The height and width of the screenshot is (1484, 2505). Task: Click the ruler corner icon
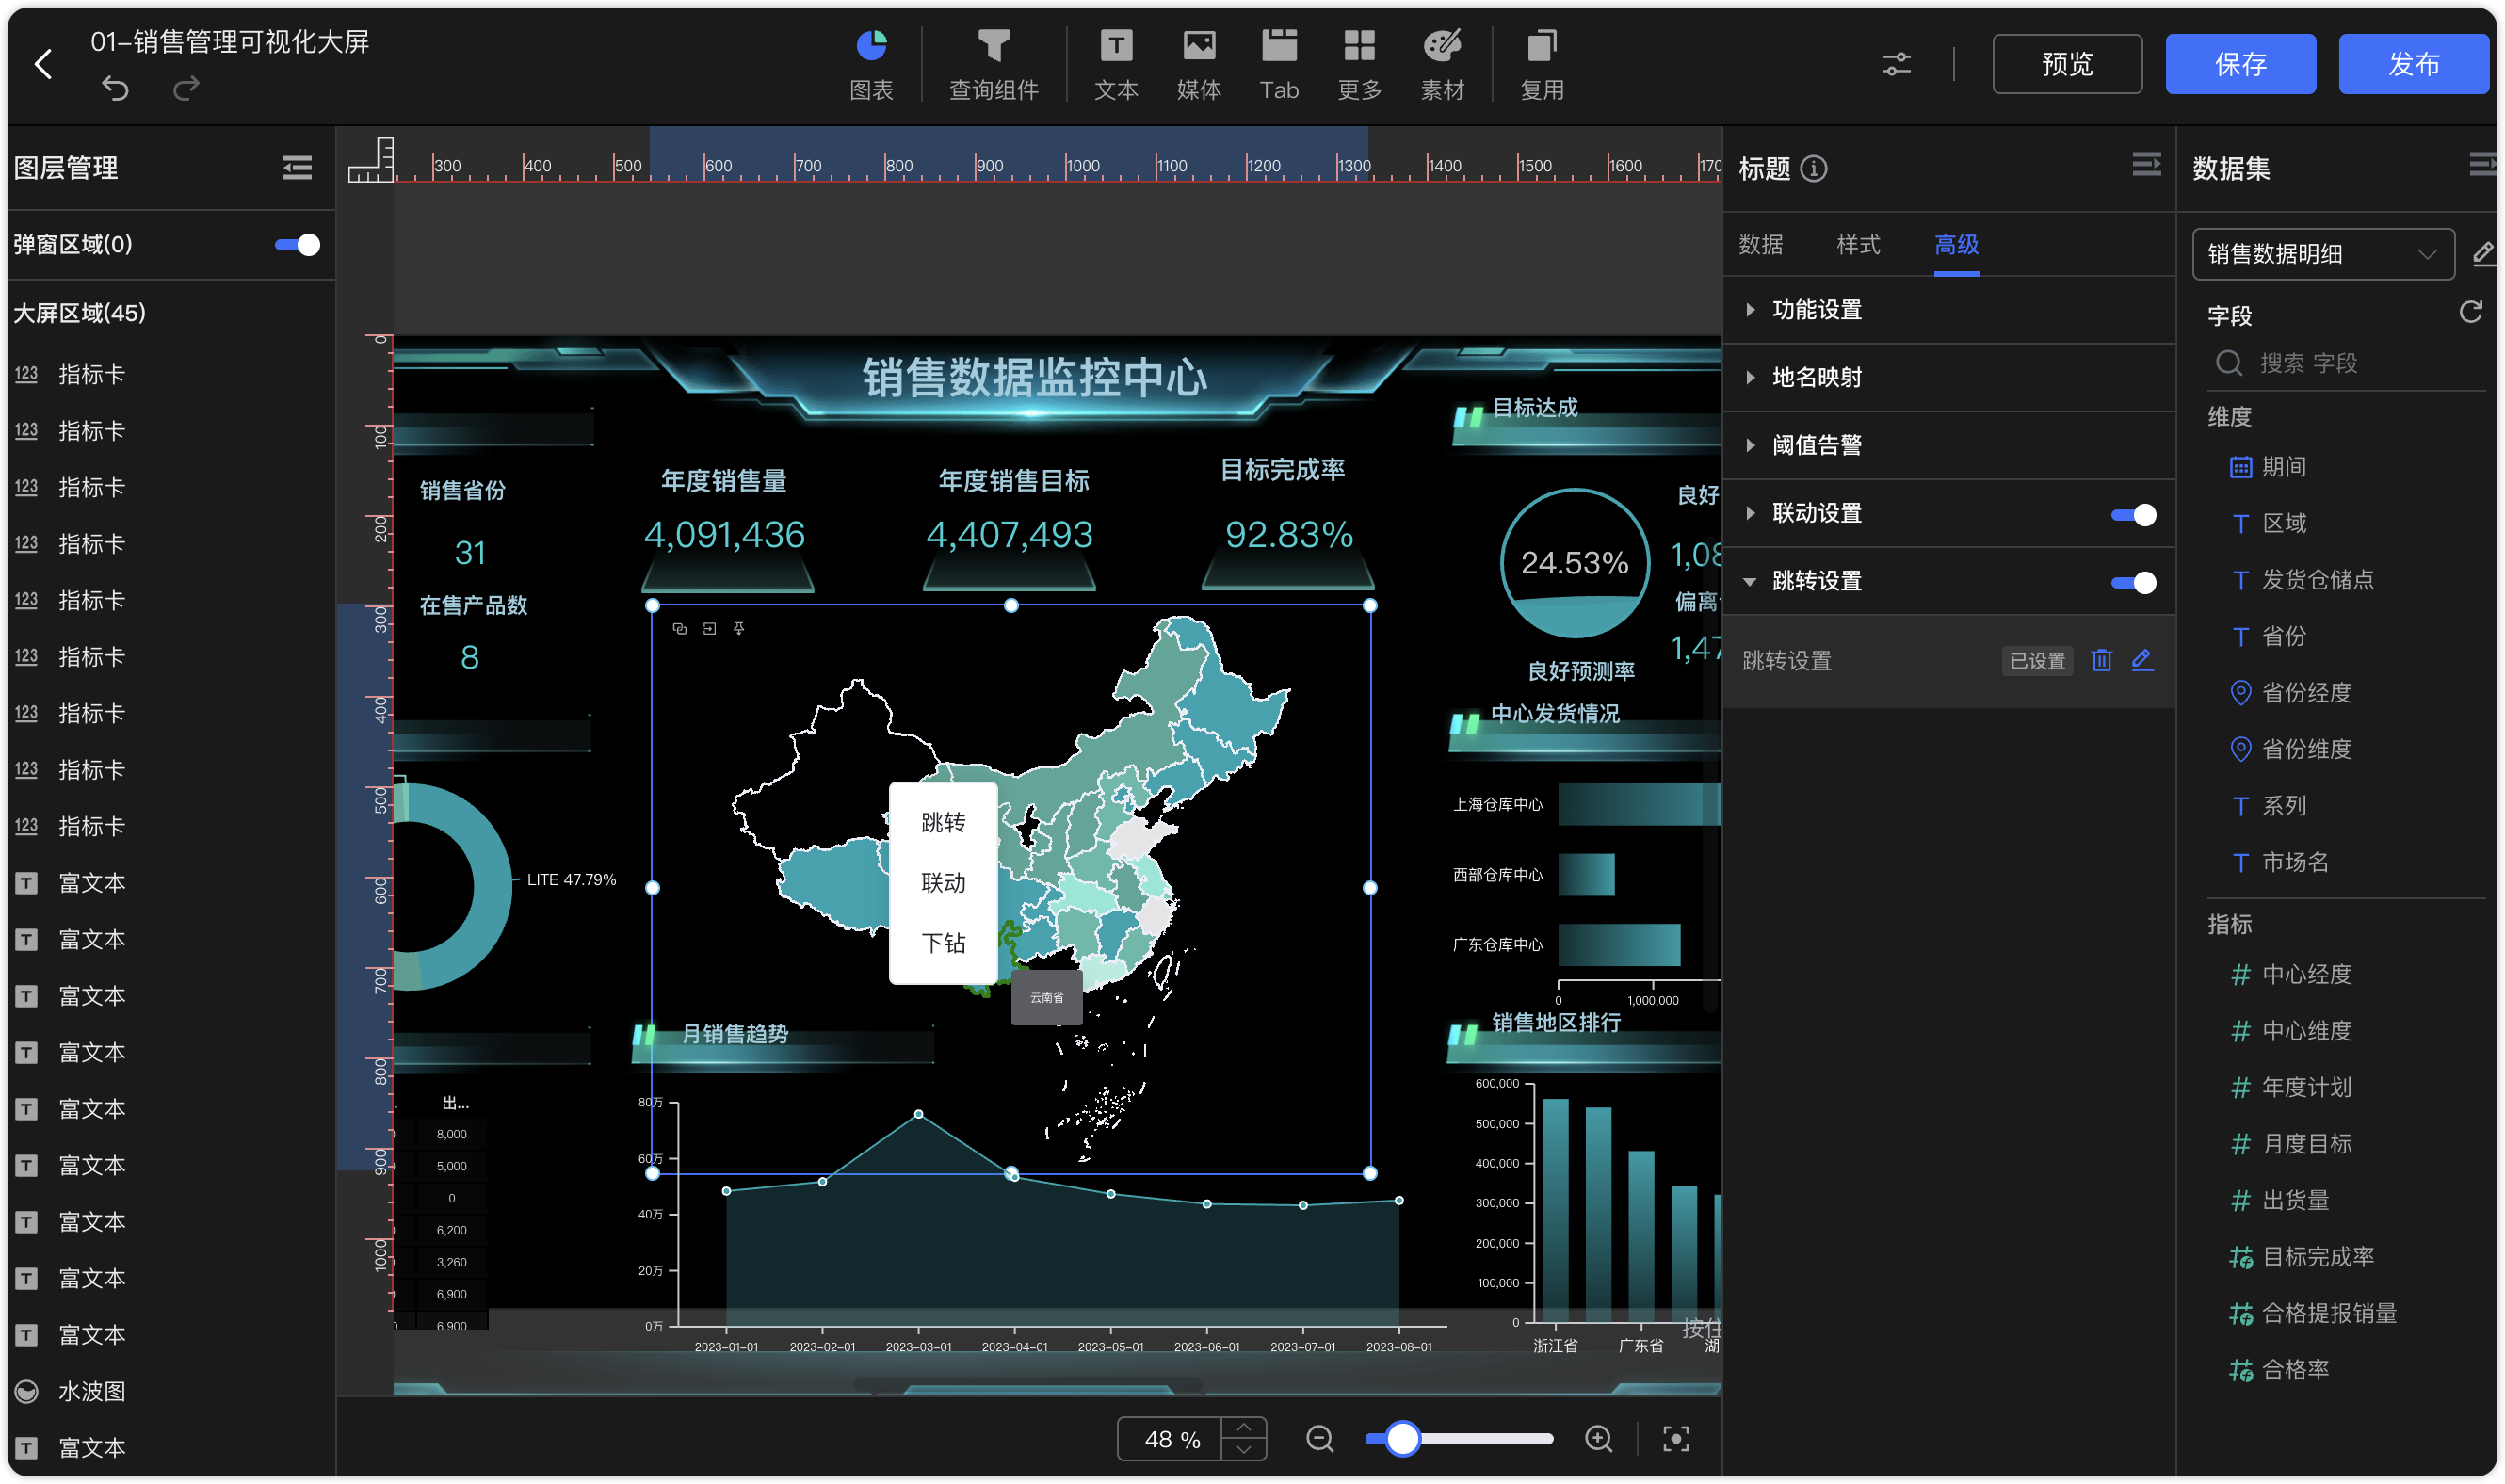coord(371,160)
